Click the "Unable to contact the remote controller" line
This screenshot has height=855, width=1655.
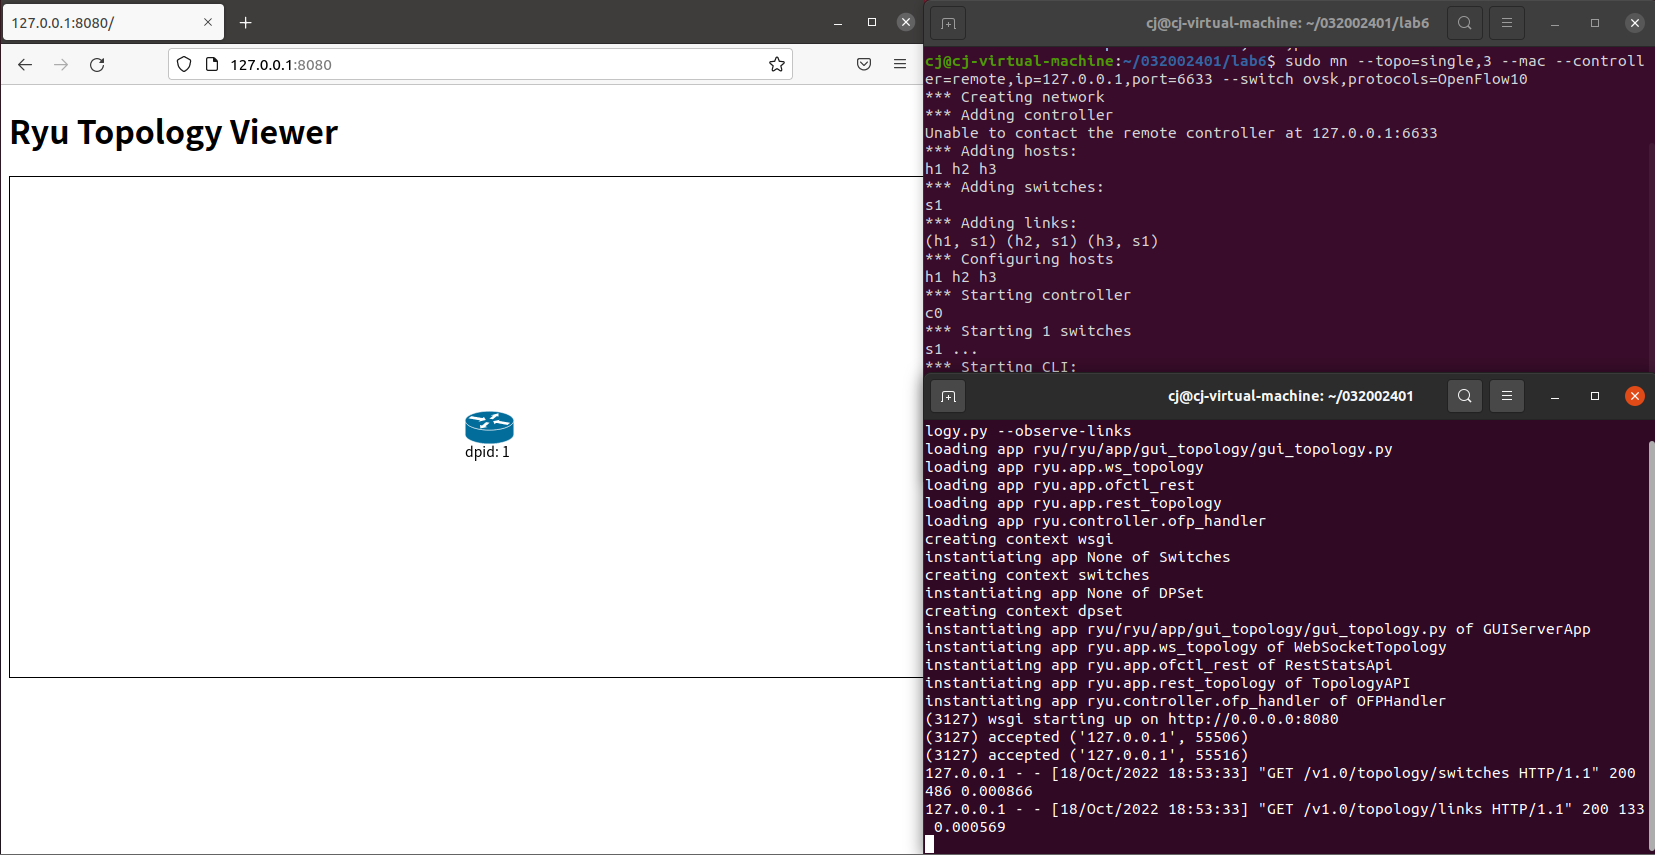1181,133
